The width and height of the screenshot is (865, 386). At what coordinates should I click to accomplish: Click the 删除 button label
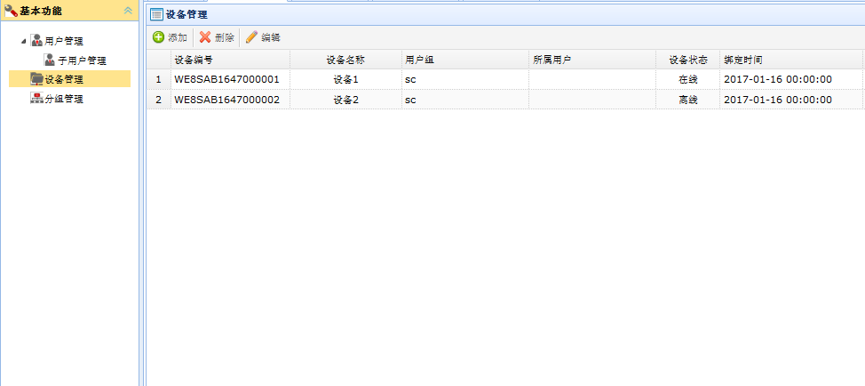pyautogui.click(x=225, y=37)
